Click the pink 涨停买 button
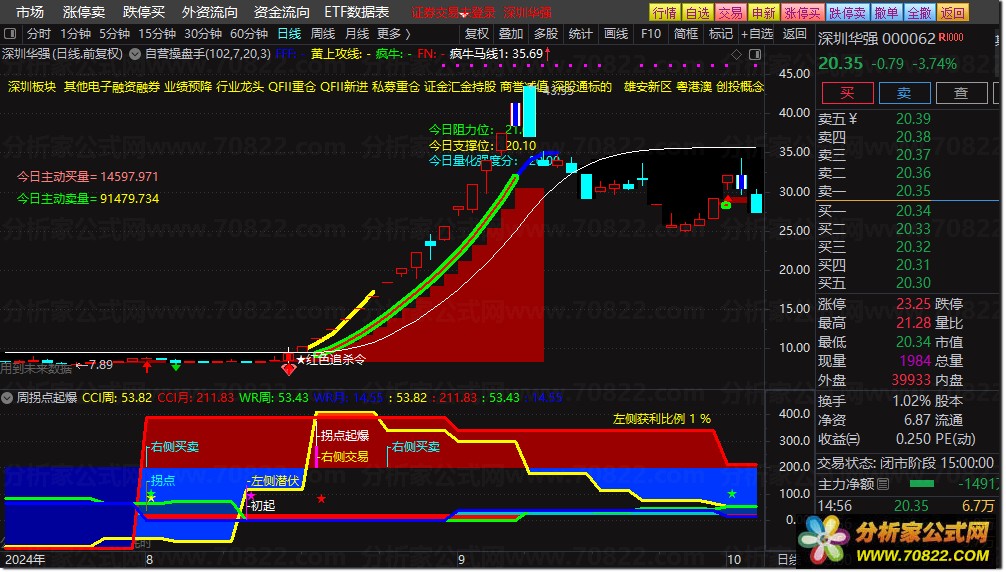The width and height of the screenshot is (1006, 572). pos(802,12)
